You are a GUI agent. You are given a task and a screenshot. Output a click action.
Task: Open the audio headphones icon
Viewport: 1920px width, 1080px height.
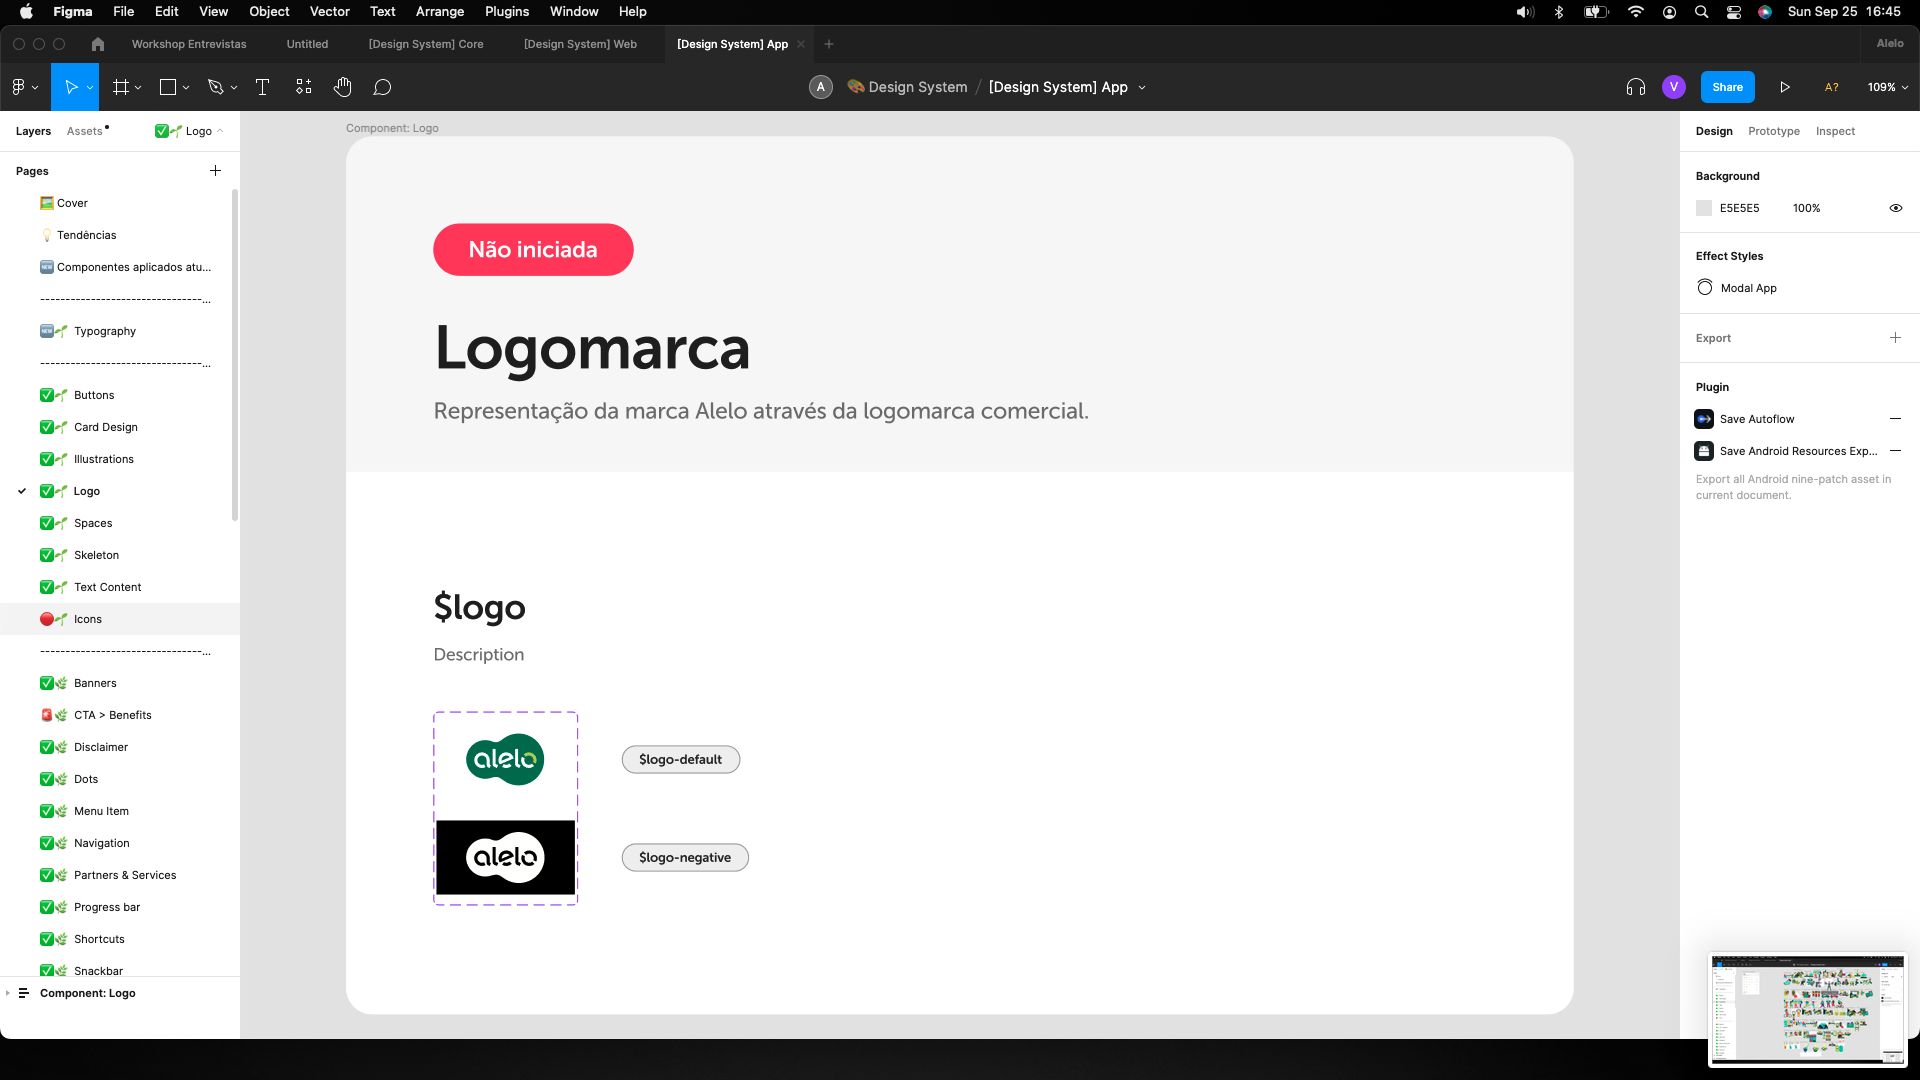click(1636, 87)
